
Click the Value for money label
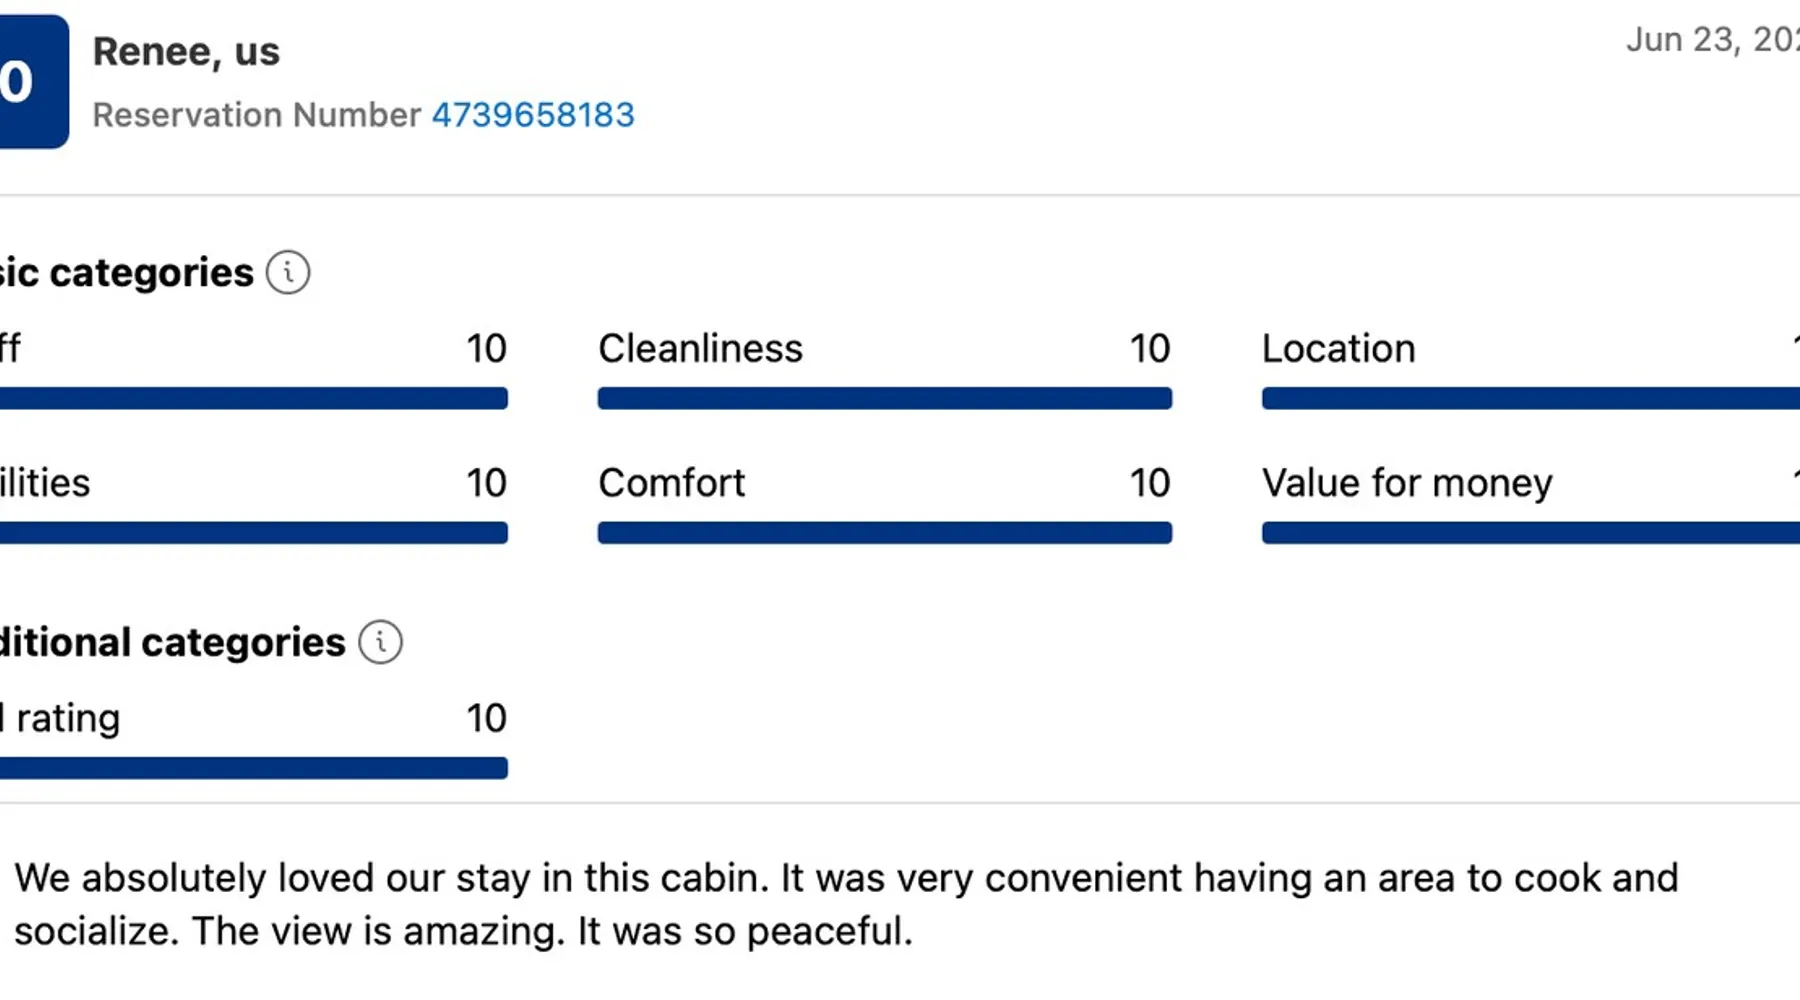(1407, 483)
